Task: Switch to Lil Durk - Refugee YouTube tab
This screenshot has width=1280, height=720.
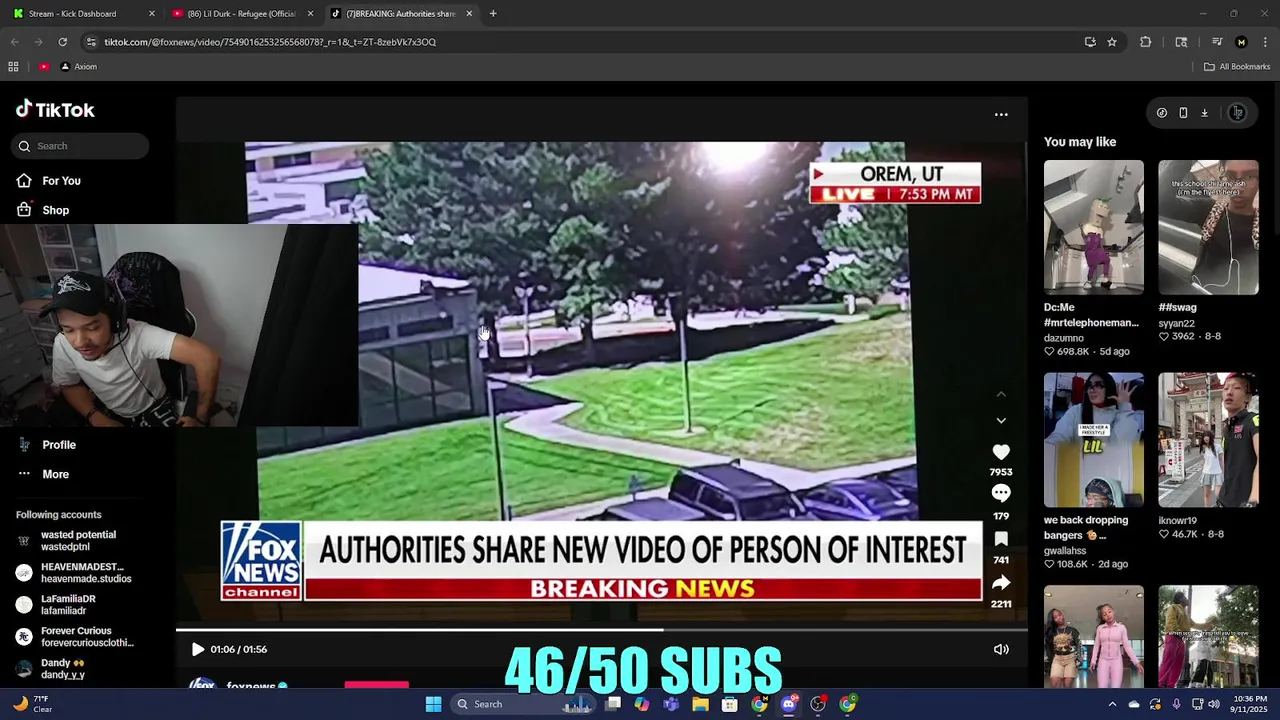Action: (x=242, y=14)
